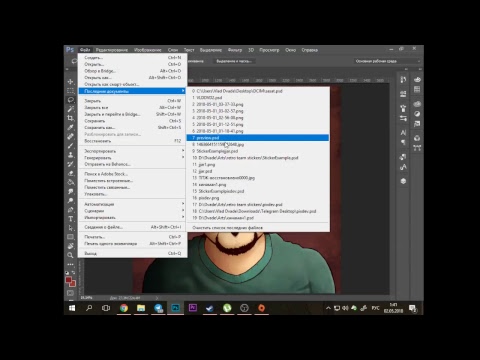Choose Обзор в Bridge... menu entry
This screenshot has height=360, width=480.
click(x=132, y=71)
